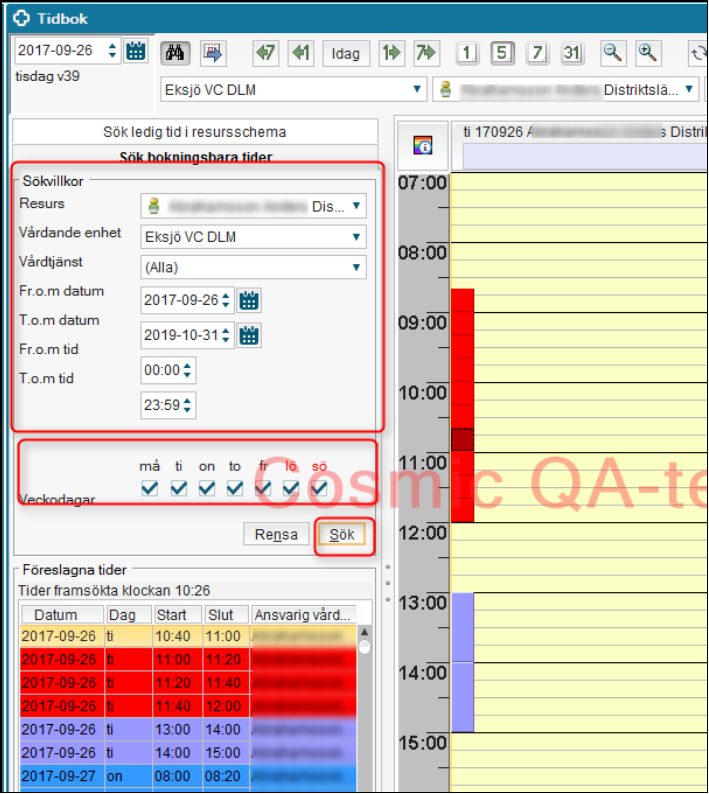This screenshot has height=794, width=709.
Task: Jump back one week with double-left arrow
Action: [265, 53]
